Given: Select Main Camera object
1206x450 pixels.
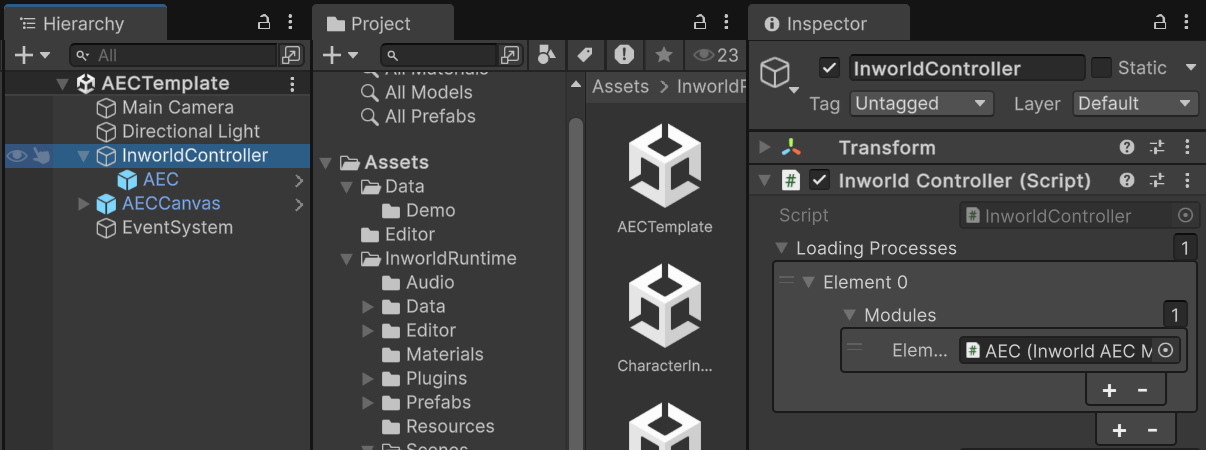Looking at the screenshot, I should (177, 107).
